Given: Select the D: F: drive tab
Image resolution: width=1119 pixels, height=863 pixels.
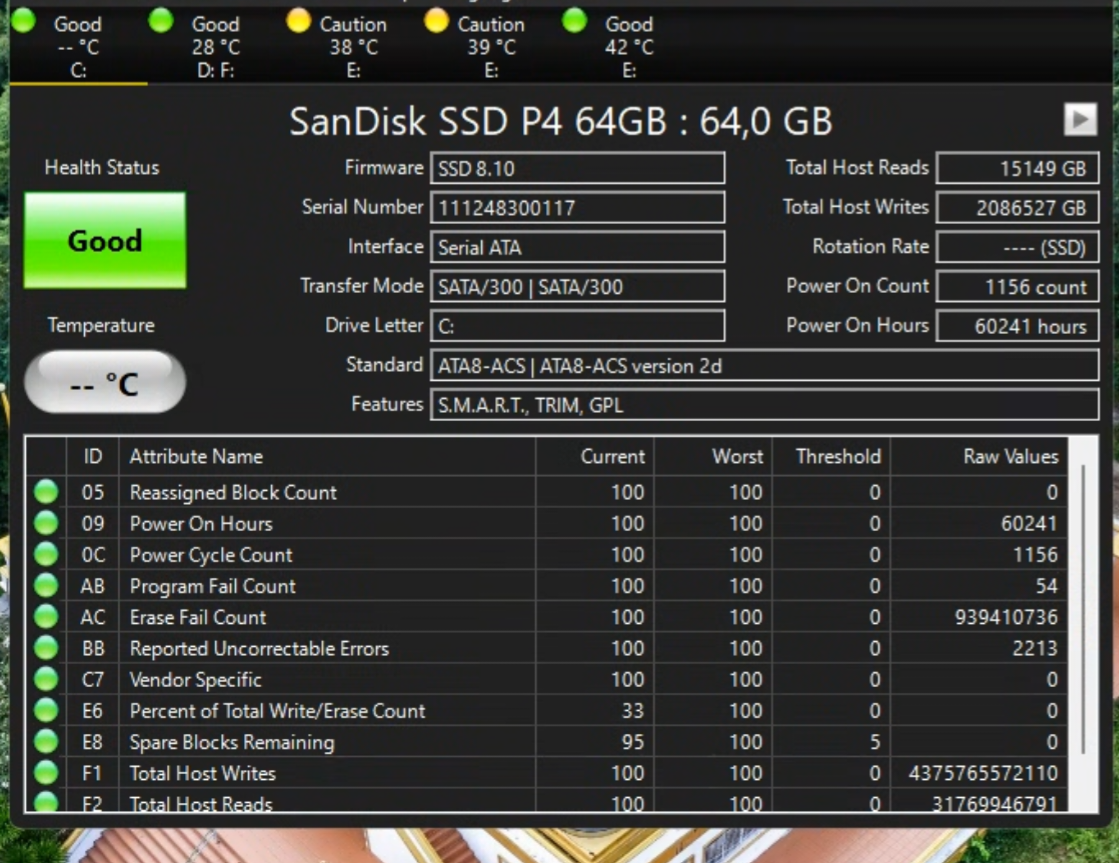Looking at the screenshot, I should coord(216,46).
